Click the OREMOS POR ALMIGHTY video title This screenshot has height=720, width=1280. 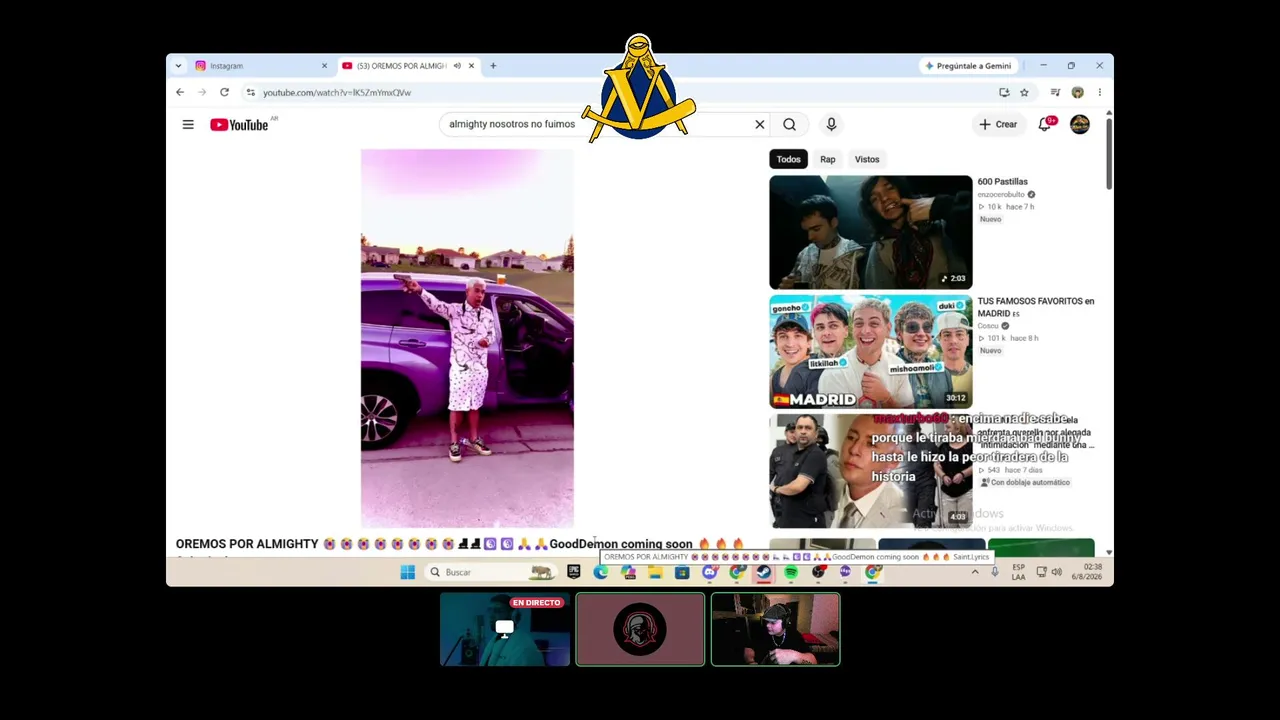tap(460, 544)
